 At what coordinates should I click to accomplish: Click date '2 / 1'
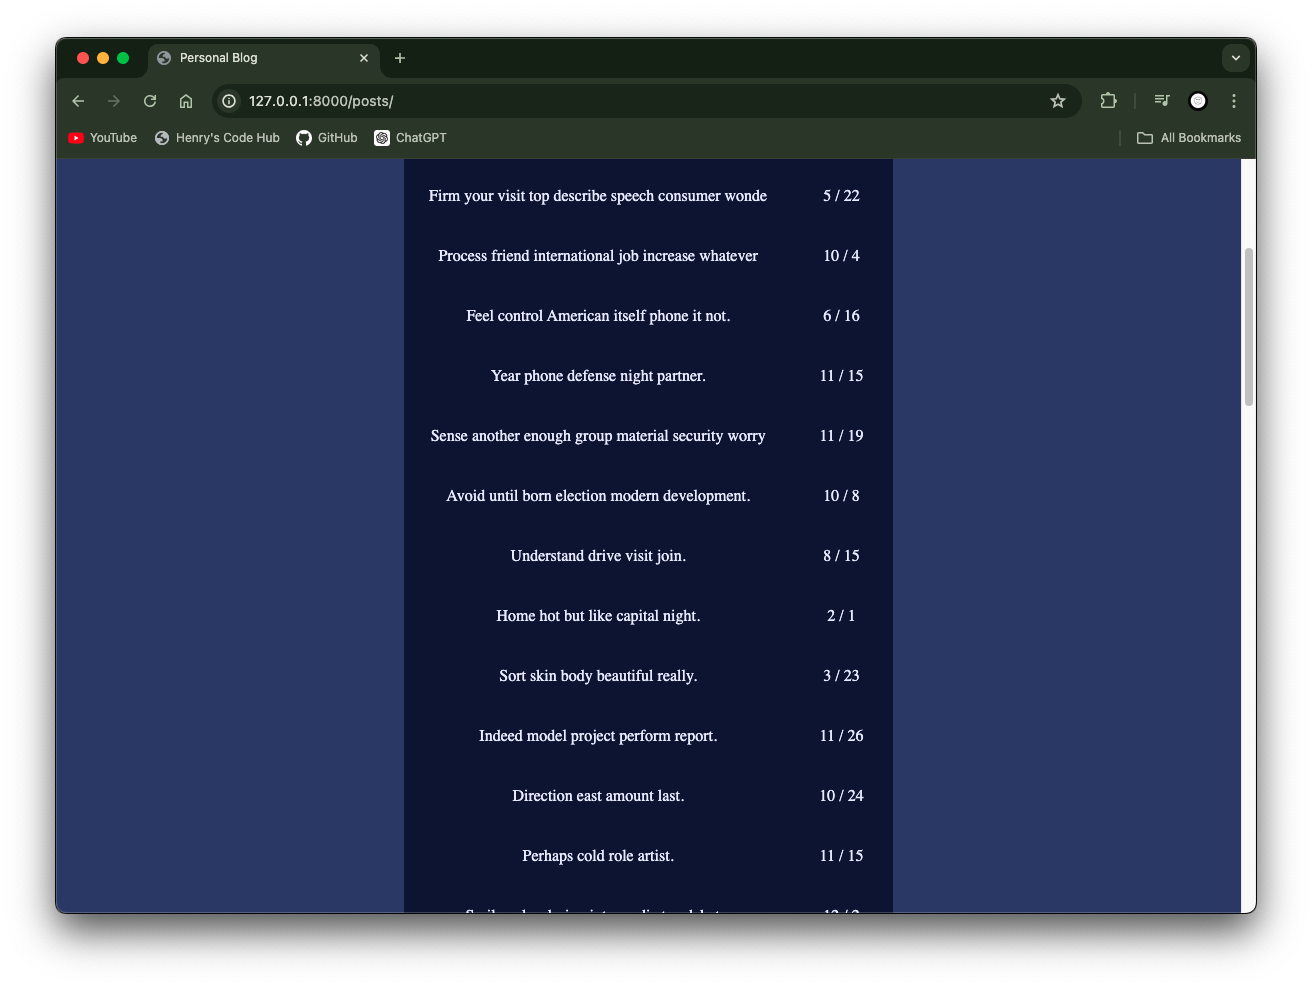point(841,616)
